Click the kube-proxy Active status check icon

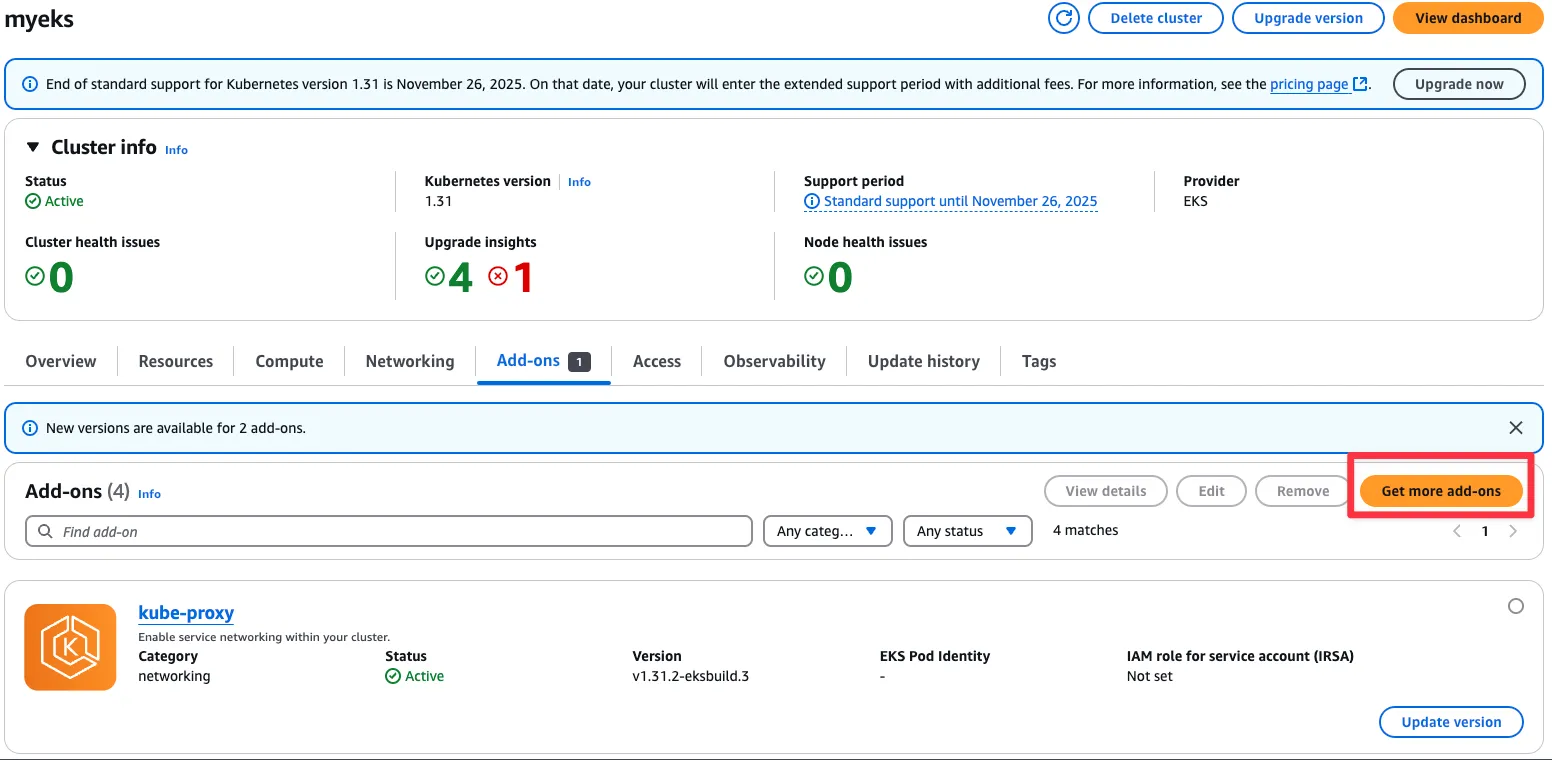393,676
